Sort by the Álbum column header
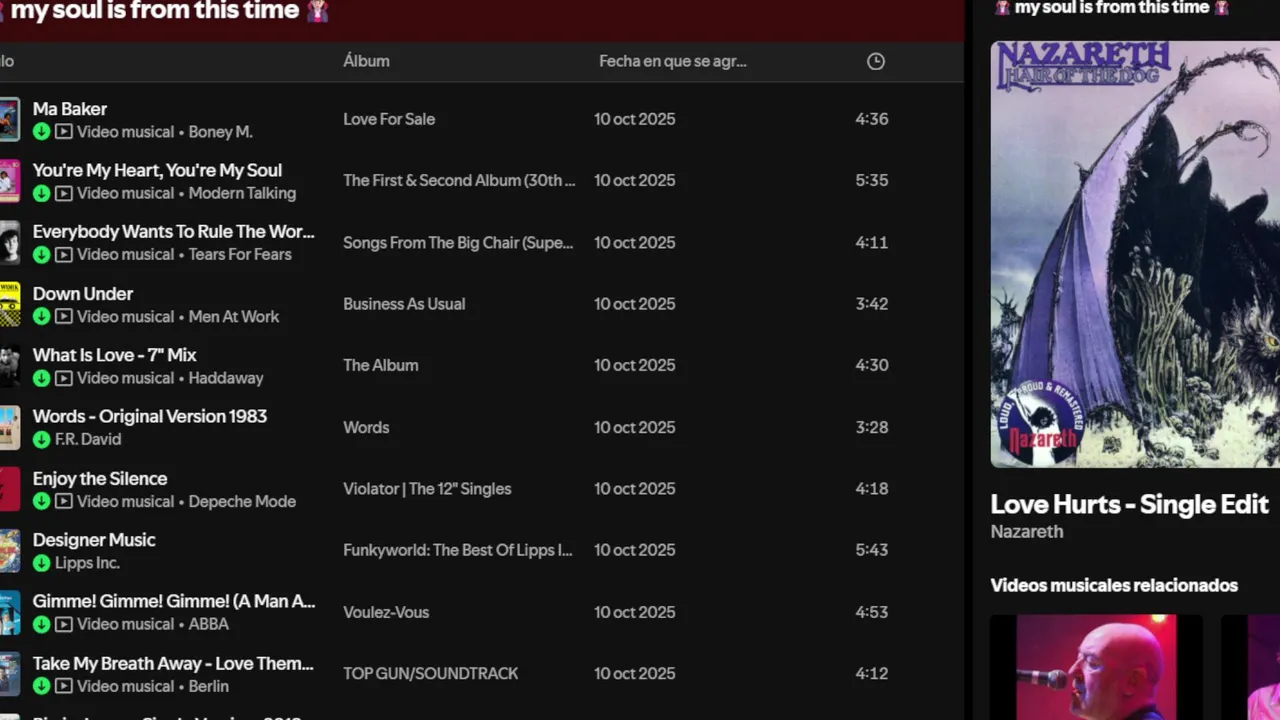This screenshot has height=720, width=1280. tap(366, 61)
